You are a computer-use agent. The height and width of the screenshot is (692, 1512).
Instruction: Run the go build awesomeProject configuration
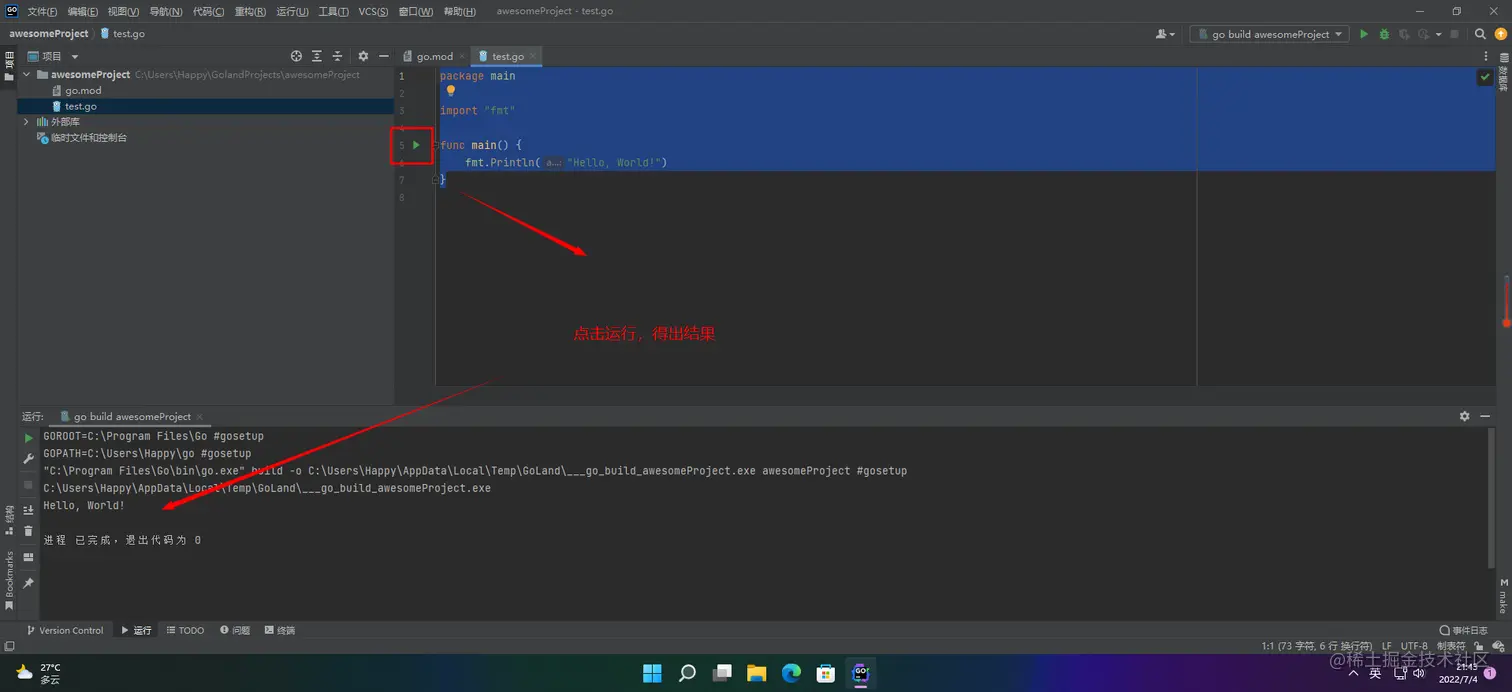[1363, 34]
